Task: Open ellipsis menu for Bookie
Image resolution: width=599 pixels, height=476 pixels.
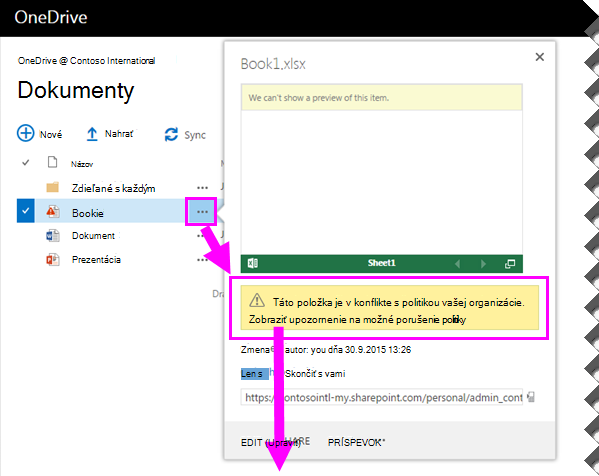Action: [x=202, y=212]
